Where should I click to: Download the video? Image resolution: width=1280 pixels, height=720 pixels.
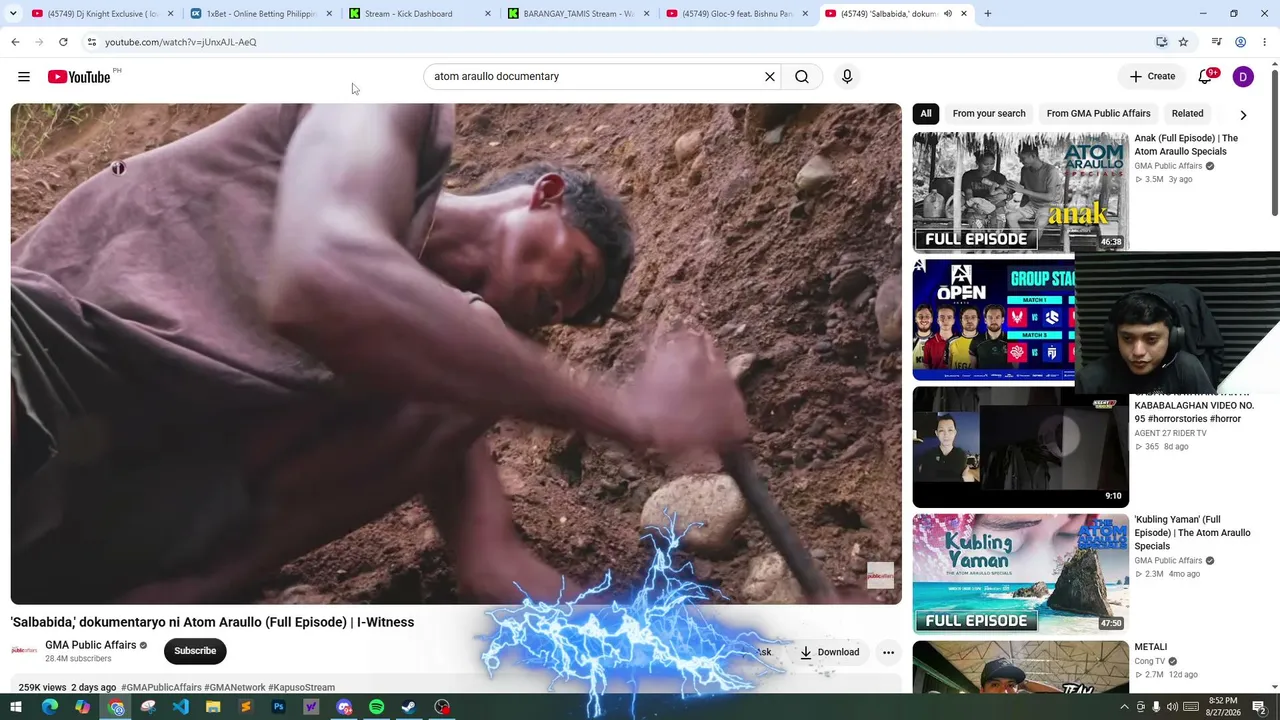tap(829, 653)
